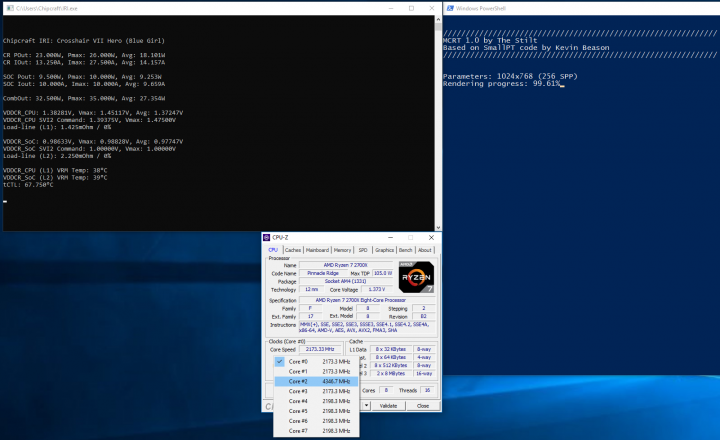
Task: Select Core #7 at 2198.3 MHz
Action: (316, 431)
